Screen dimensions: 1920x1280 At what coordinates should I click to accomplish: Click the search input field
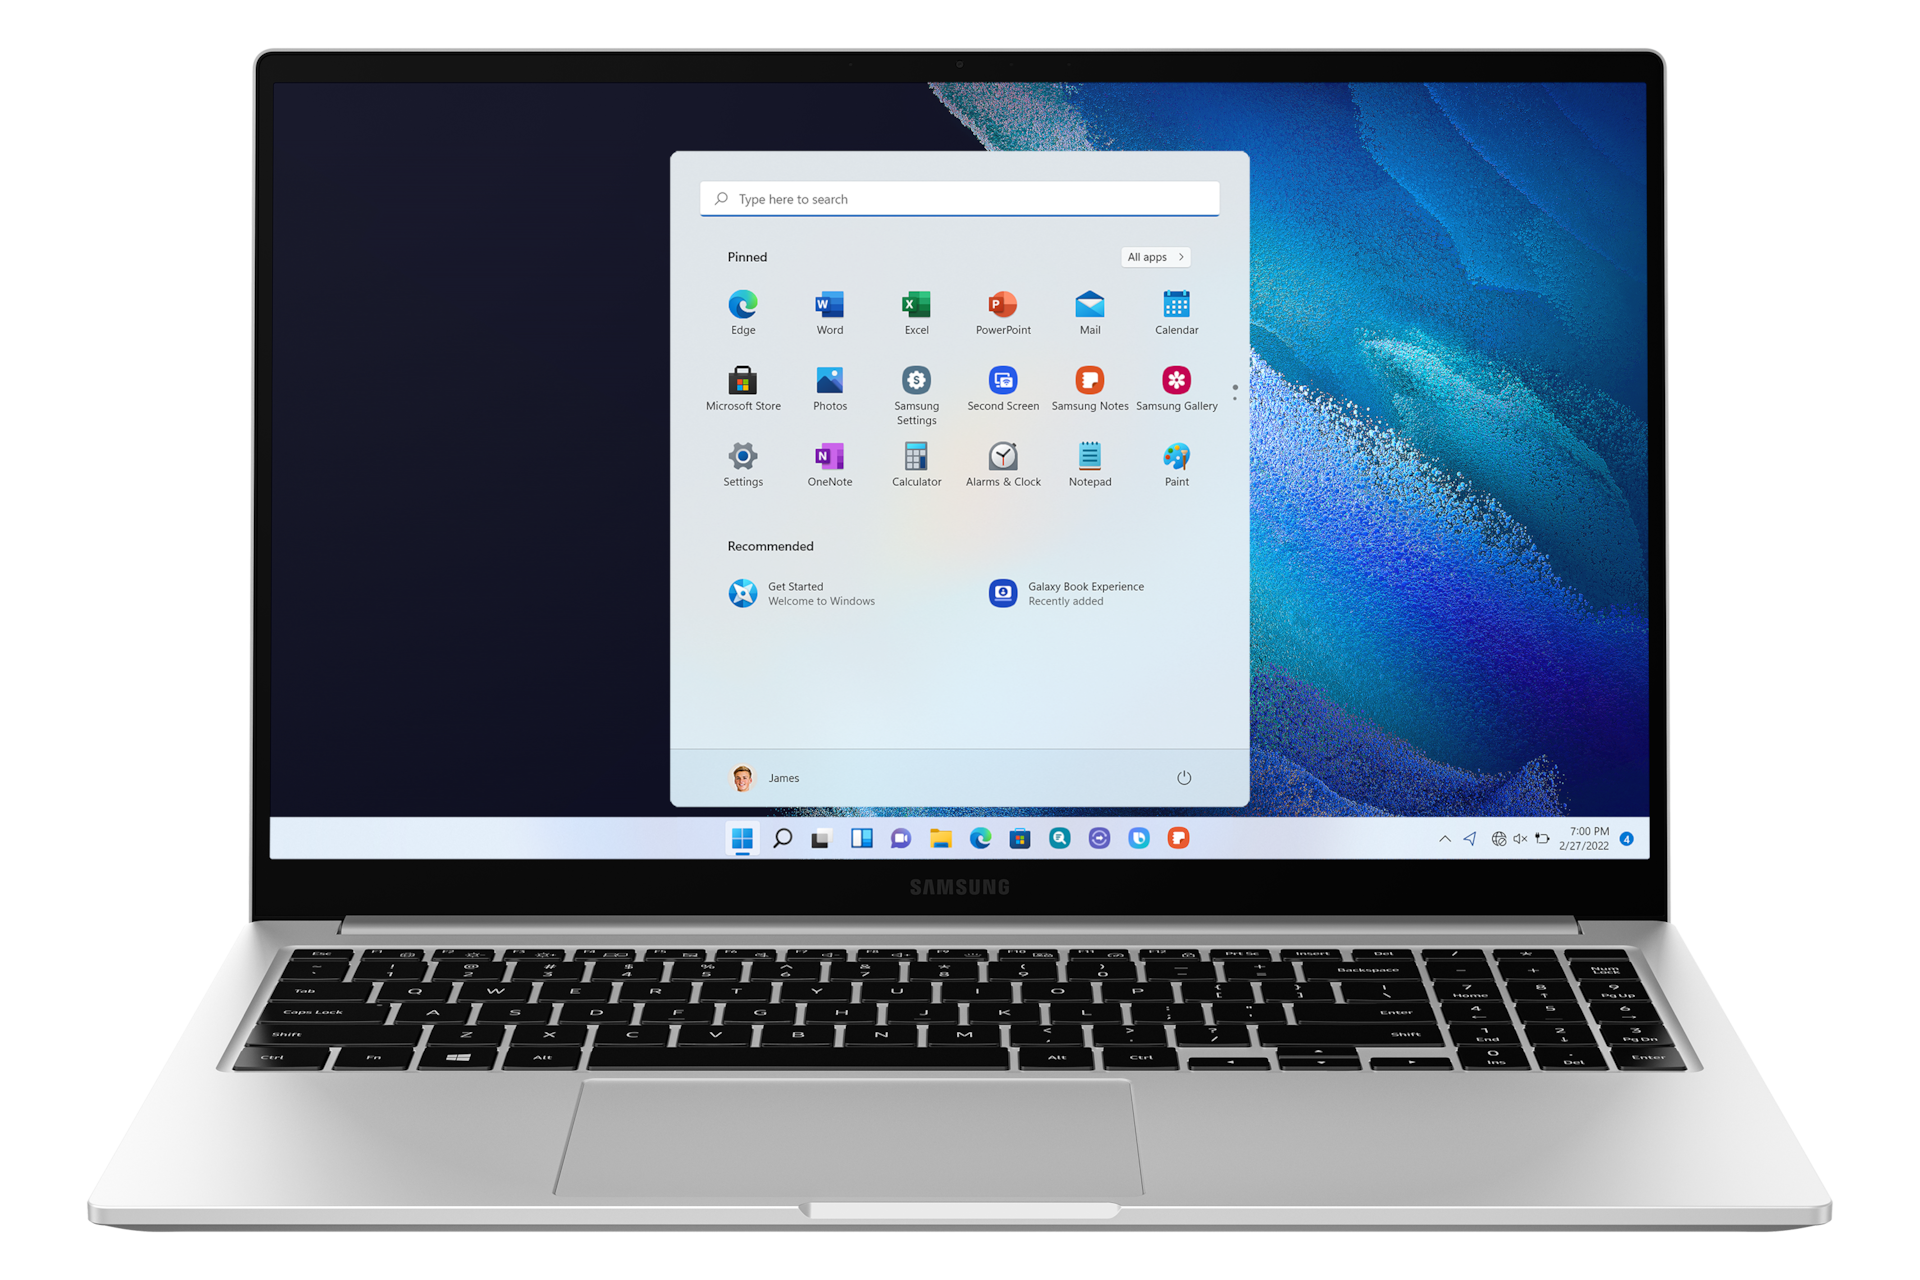point(960,196)
